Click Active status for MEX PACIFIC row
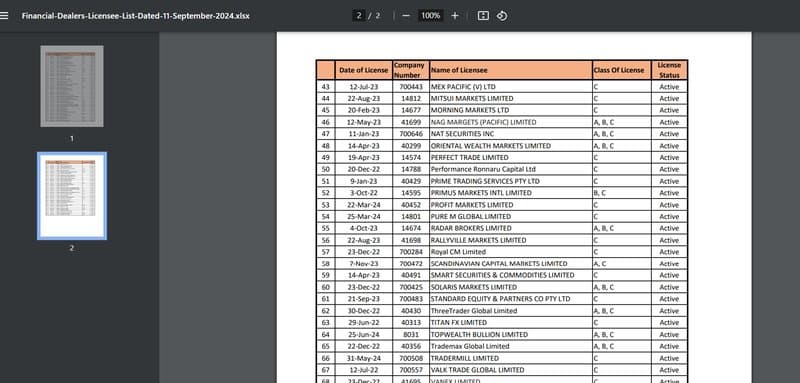The height and width of the screenshot is (383, 800). 669,87
